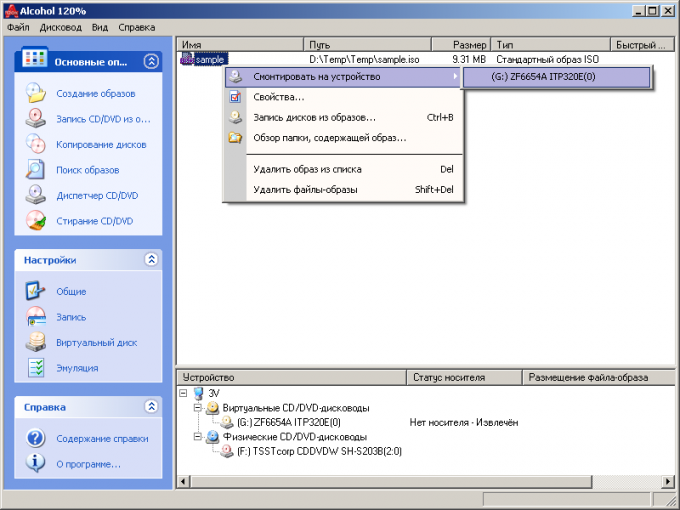680x510 pixels.
Task: Sort by the Имя column header
Action: [240, 45]
